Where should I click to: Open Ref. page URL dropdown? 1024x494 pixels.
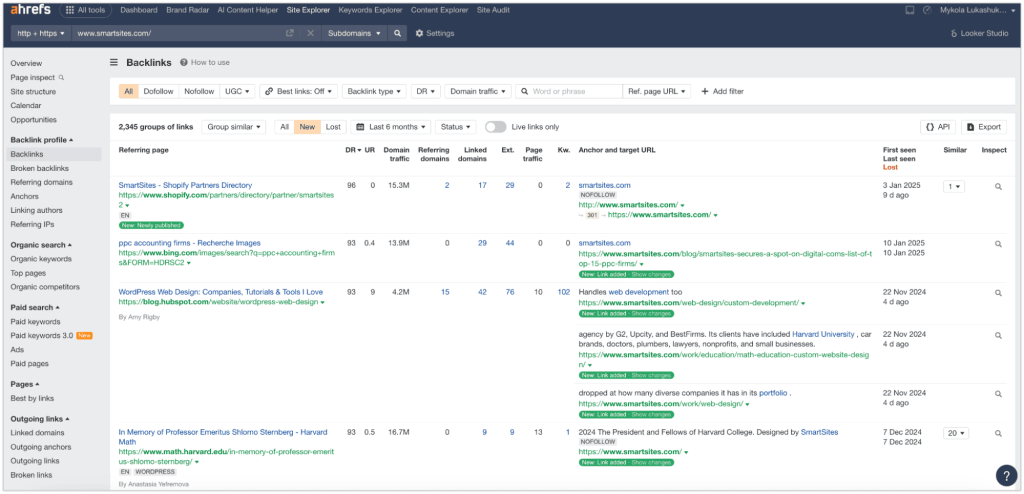[656, 91]
